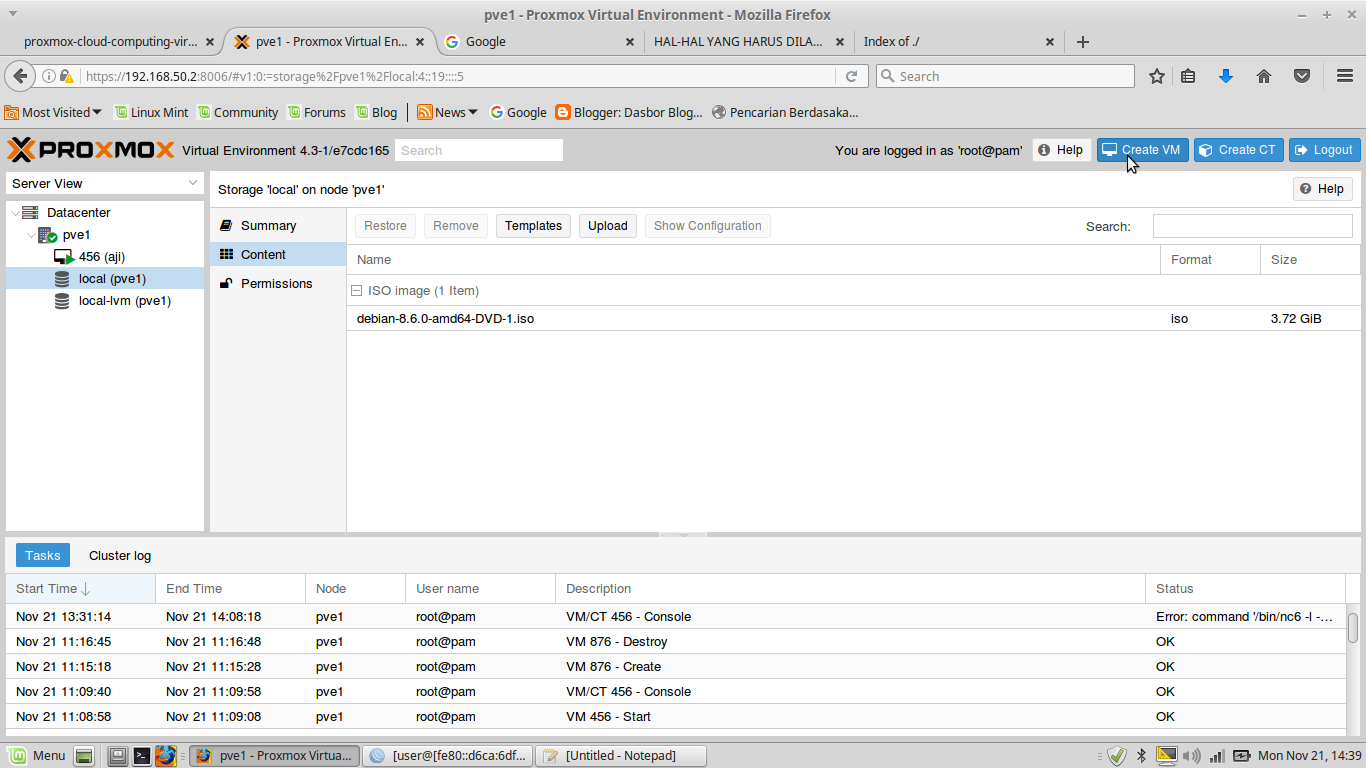
Task: Open Most Visited bookmarks dropdown
Action: coord(53,112)
